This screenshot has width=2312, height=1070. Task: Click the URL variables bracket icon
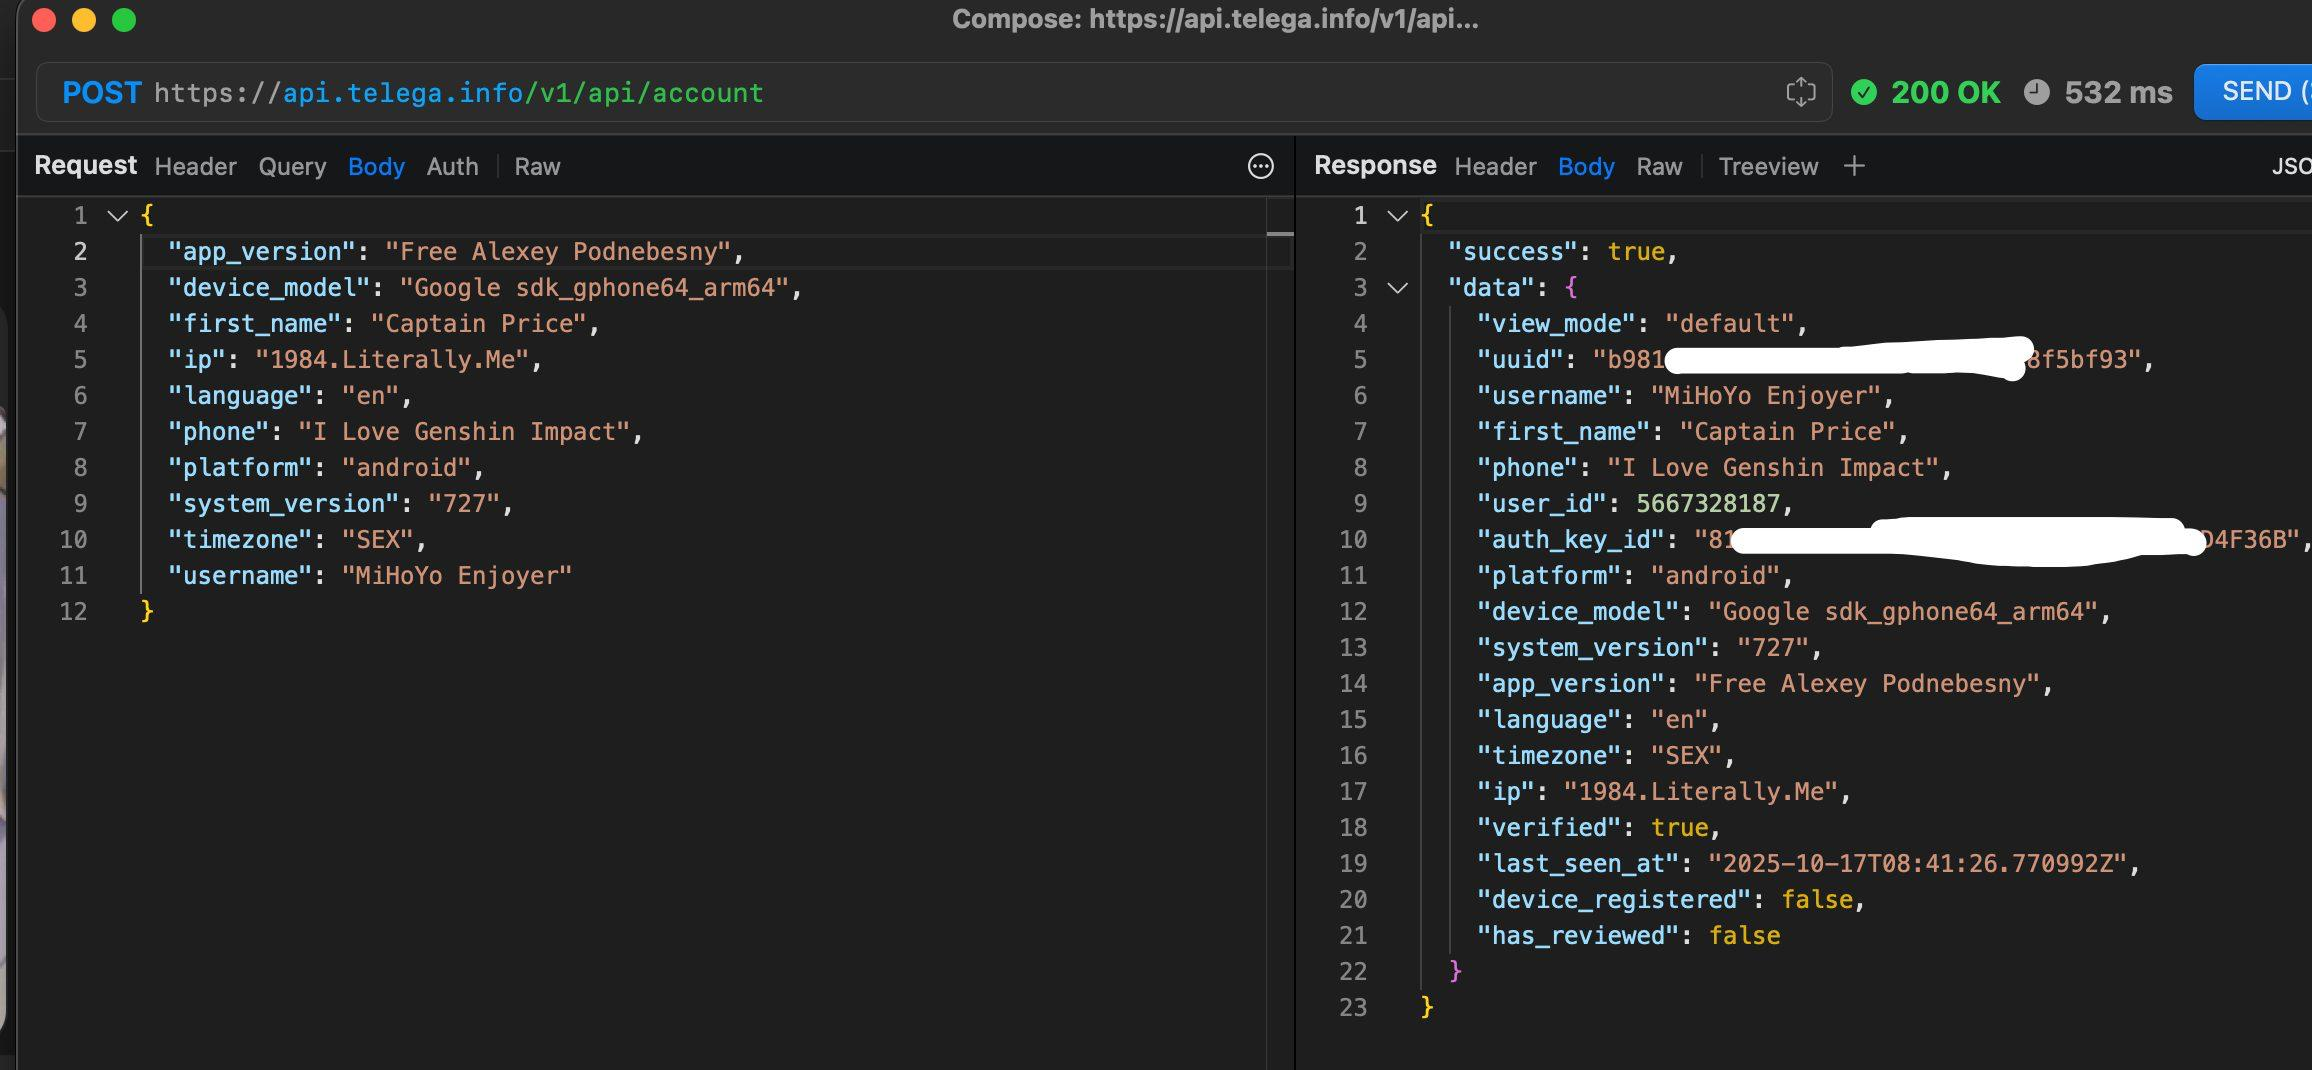click(x=1801, y=92)
